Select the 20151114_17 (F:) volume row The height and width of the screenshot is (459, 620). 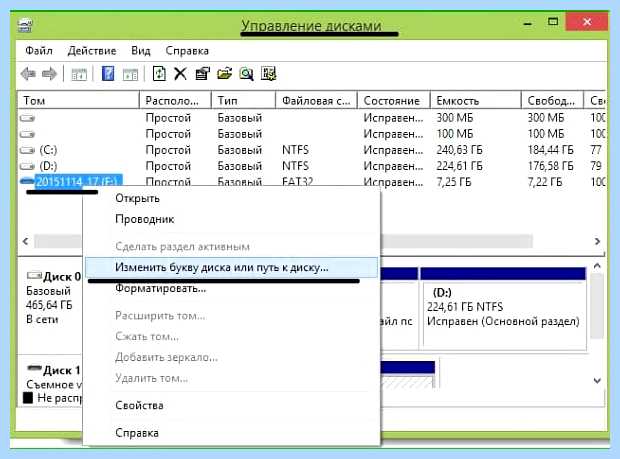click(312, 181)
